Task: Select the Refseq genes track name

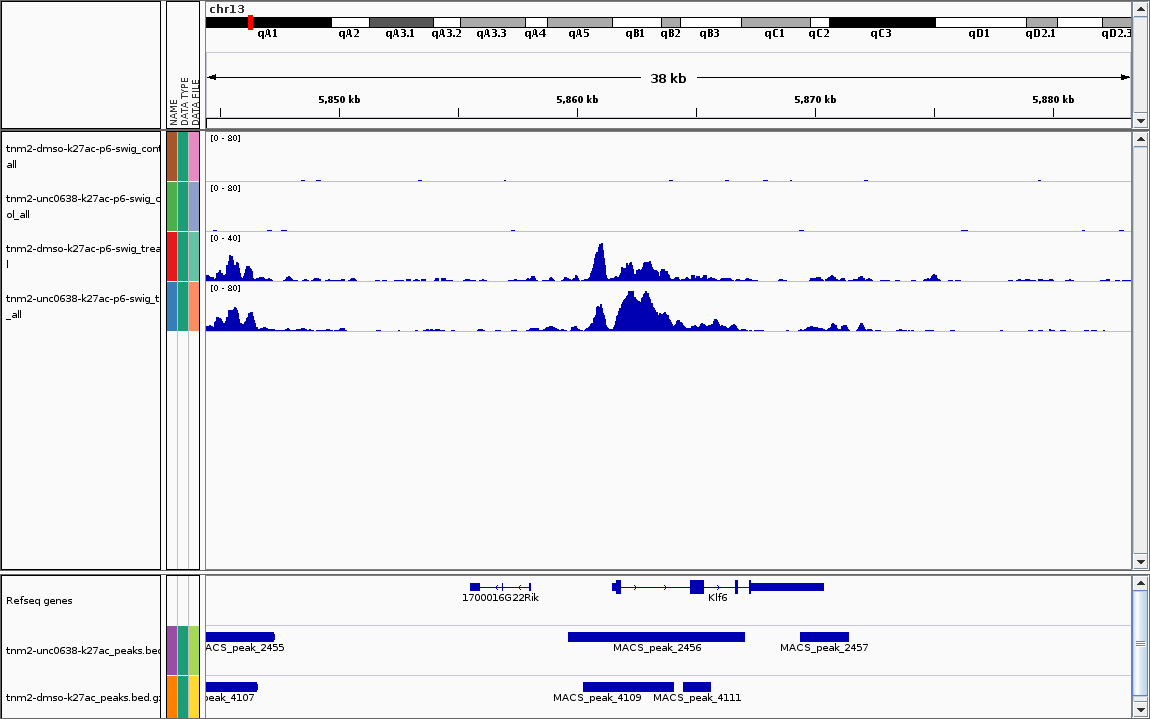Action: click(x=39, y=601)
